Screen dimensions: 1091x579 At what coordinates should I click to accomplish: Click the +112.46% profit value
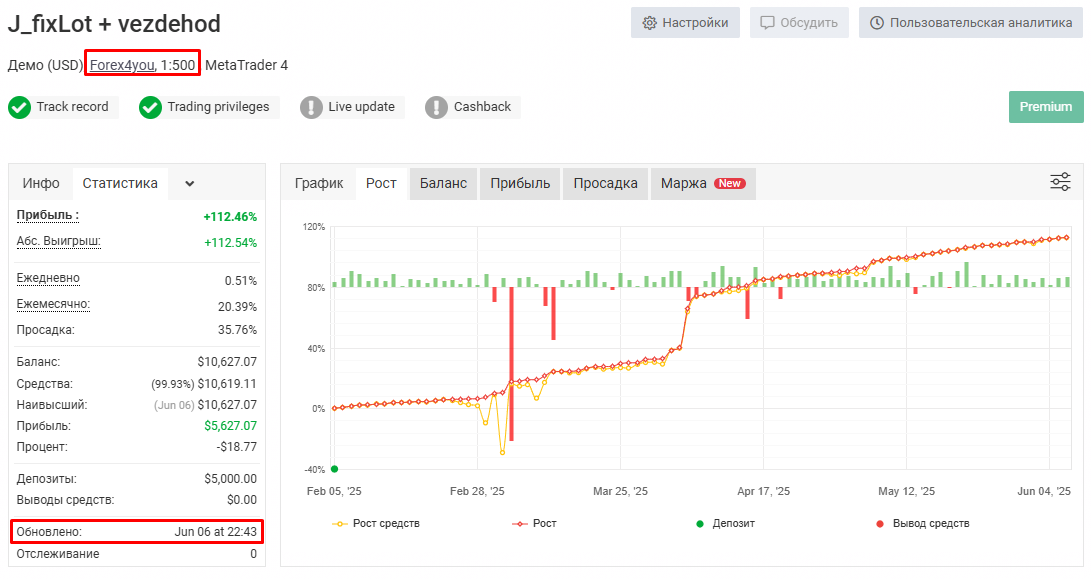pos(230,216)
